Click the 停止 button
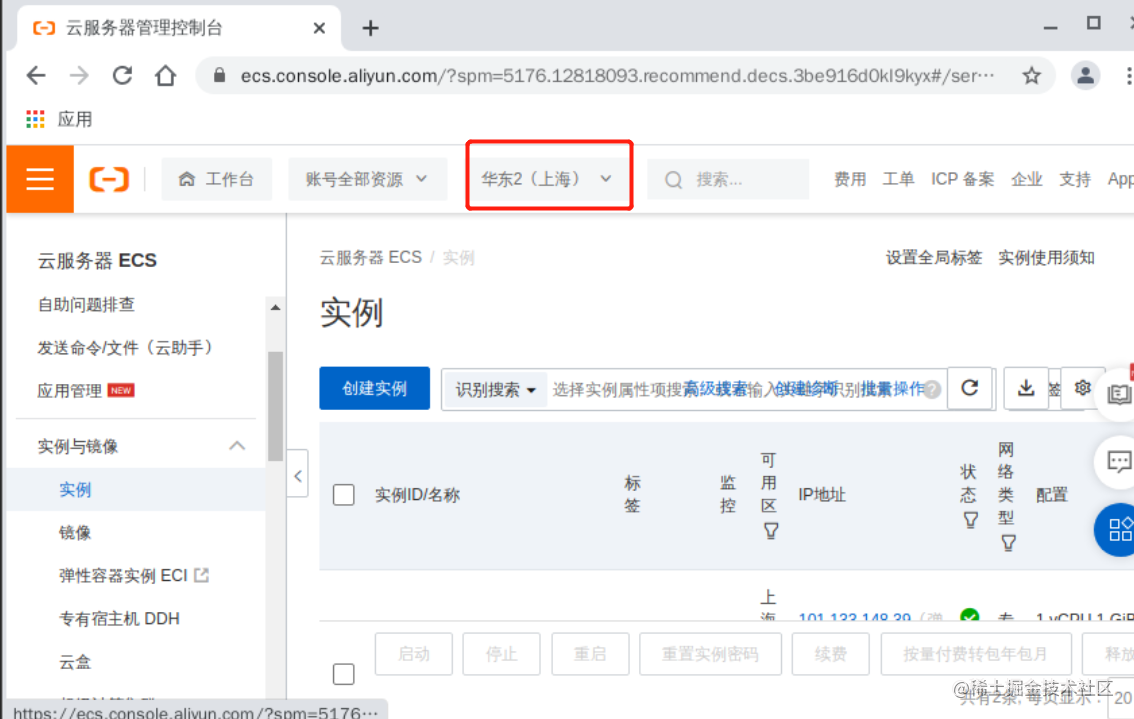Viewport: 1134px width, 719px height. [x=501, y=654]
